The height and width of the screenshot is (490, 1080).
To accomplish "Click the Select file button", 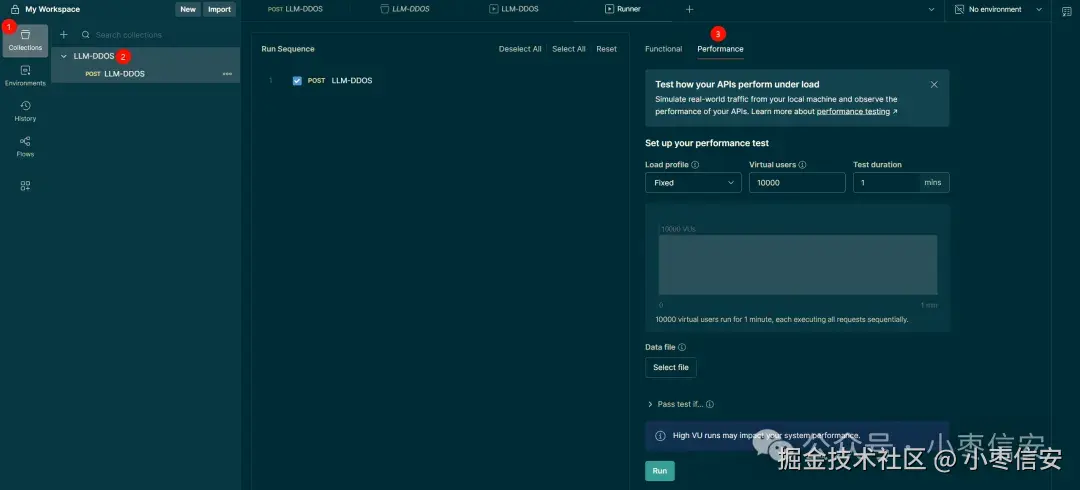I will pos(671,367).
